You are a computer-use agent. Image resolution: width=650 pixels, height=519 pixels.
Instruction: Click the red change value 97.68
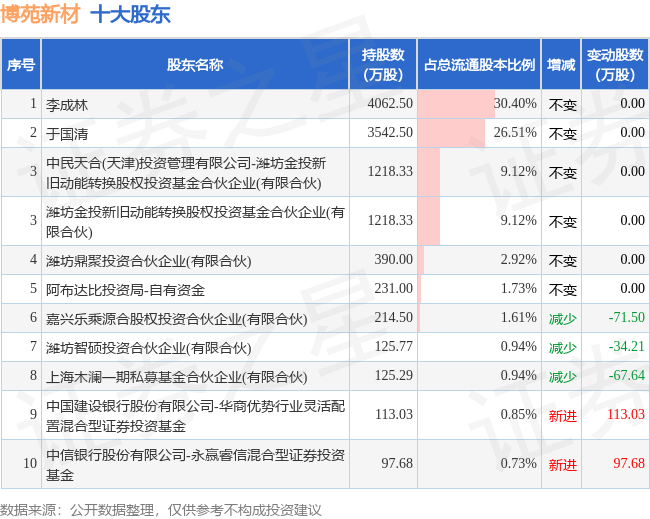629,463
